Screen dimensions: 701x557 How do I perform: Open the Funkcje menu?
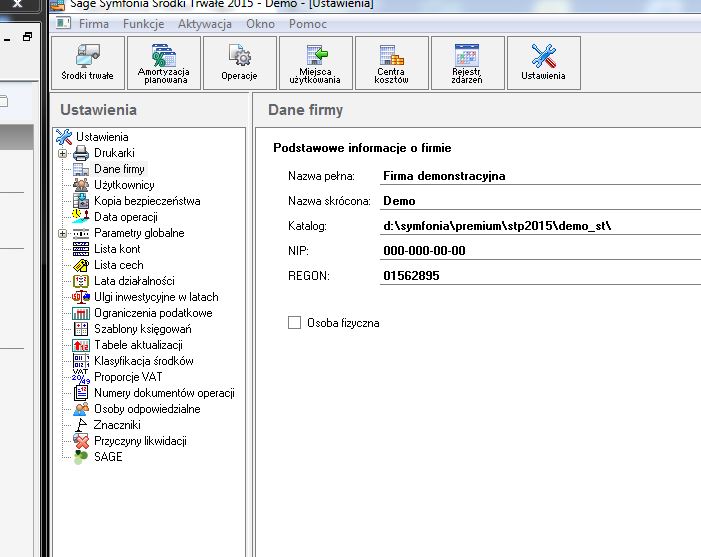[144, 24]
